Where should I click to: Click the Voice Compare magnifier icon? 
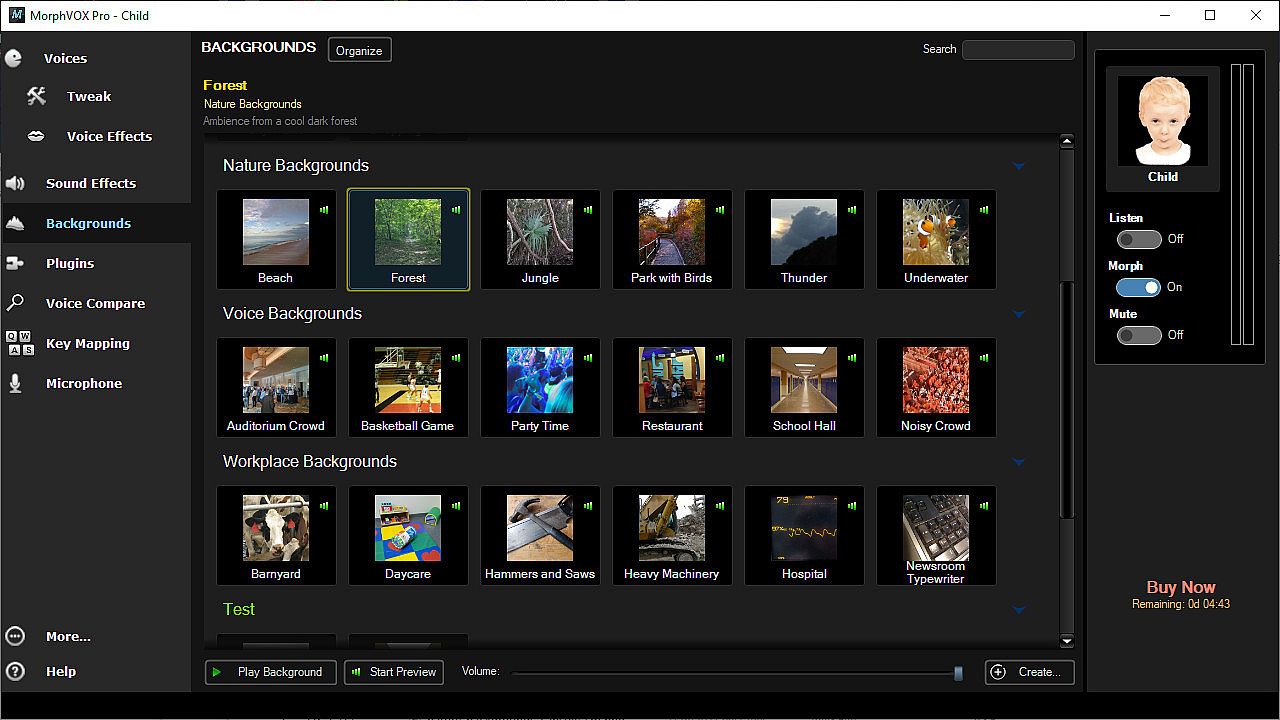[x=15, y=303]
